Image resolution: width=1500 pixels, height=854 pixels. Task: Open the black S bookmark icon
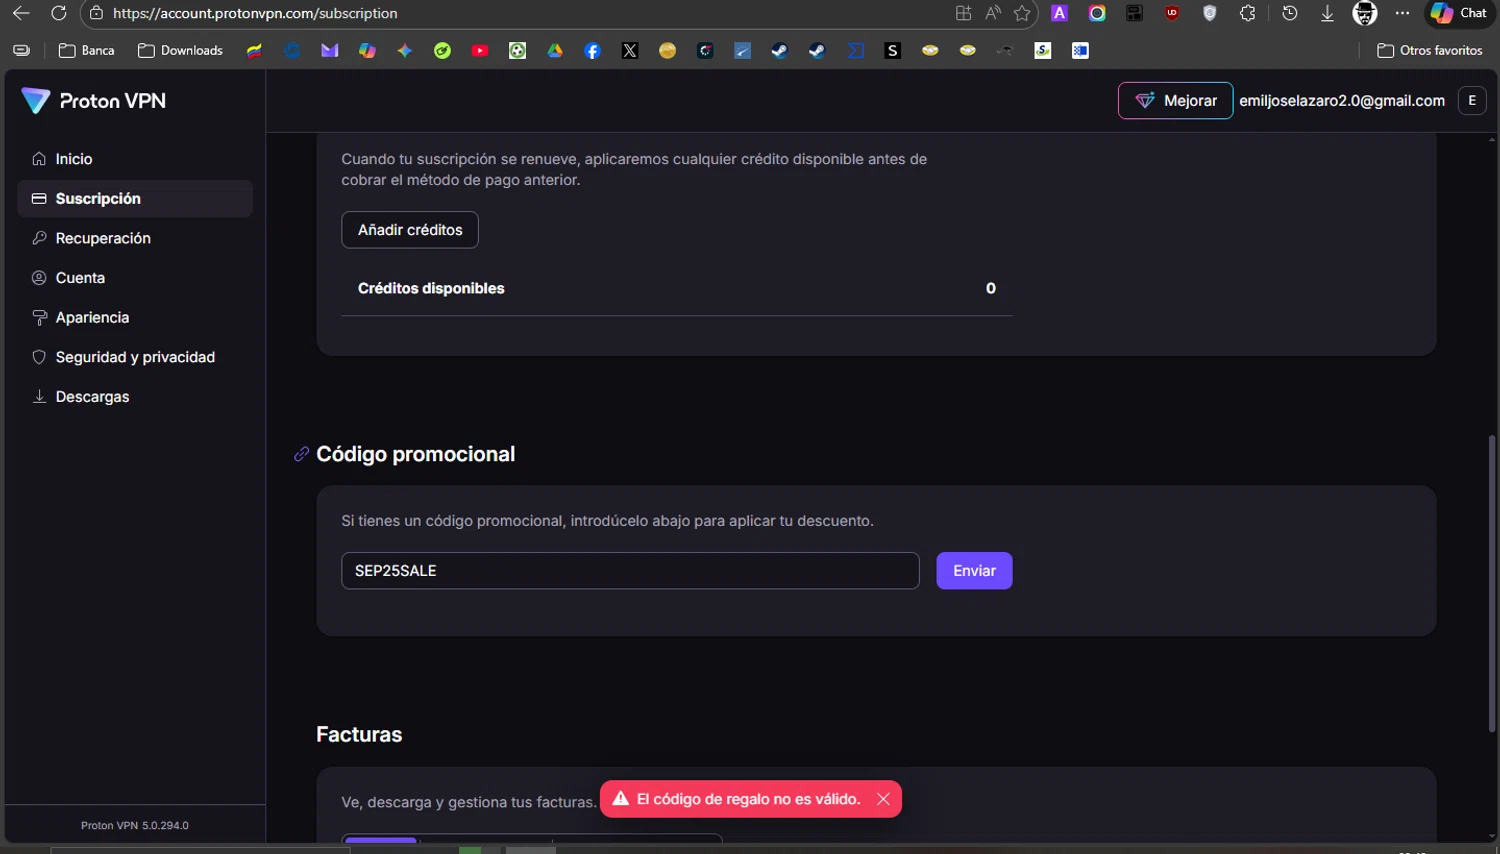point(893,50)
